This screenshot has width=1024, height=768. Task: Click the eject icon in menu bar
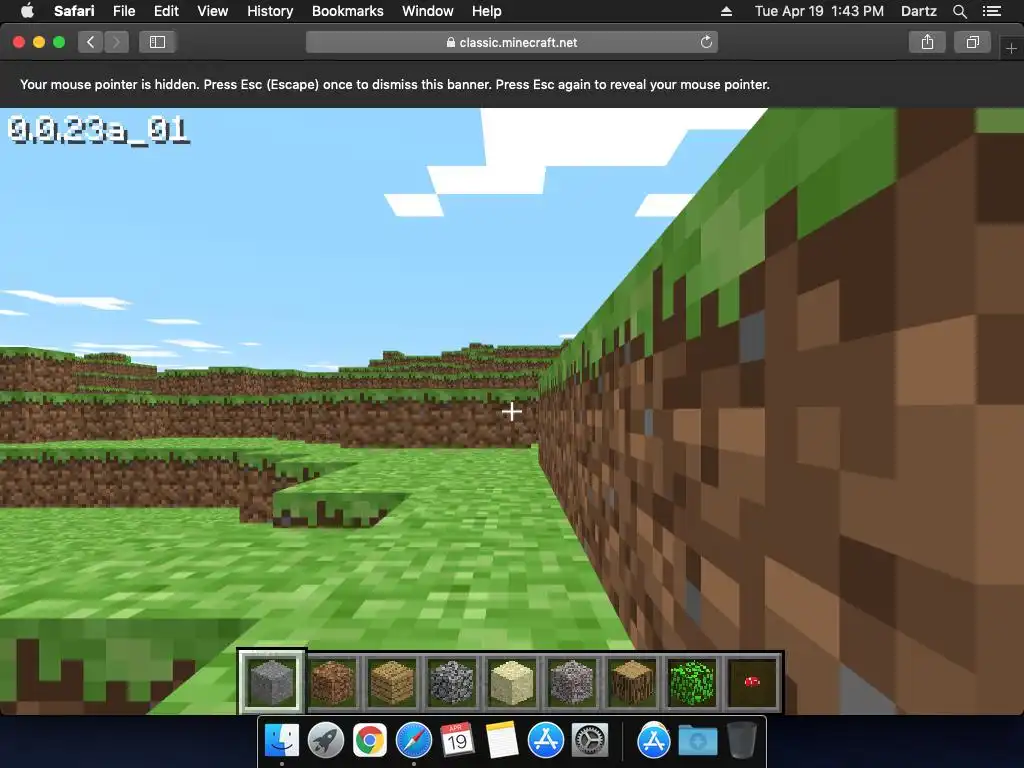[x=726, y=11]
